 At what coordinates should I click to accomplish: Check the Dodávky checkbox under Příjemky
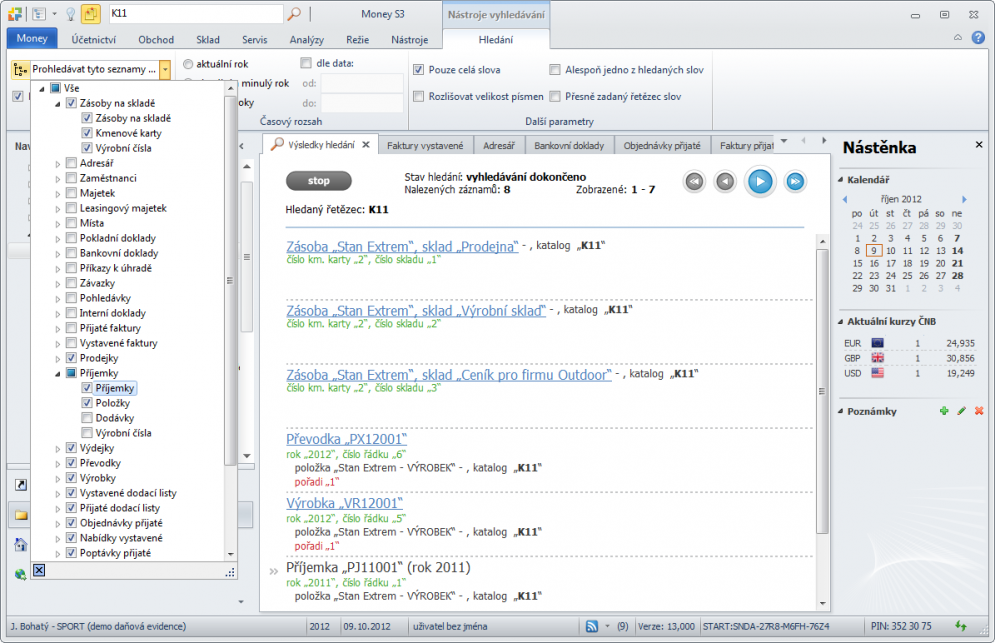pos(87,418)
